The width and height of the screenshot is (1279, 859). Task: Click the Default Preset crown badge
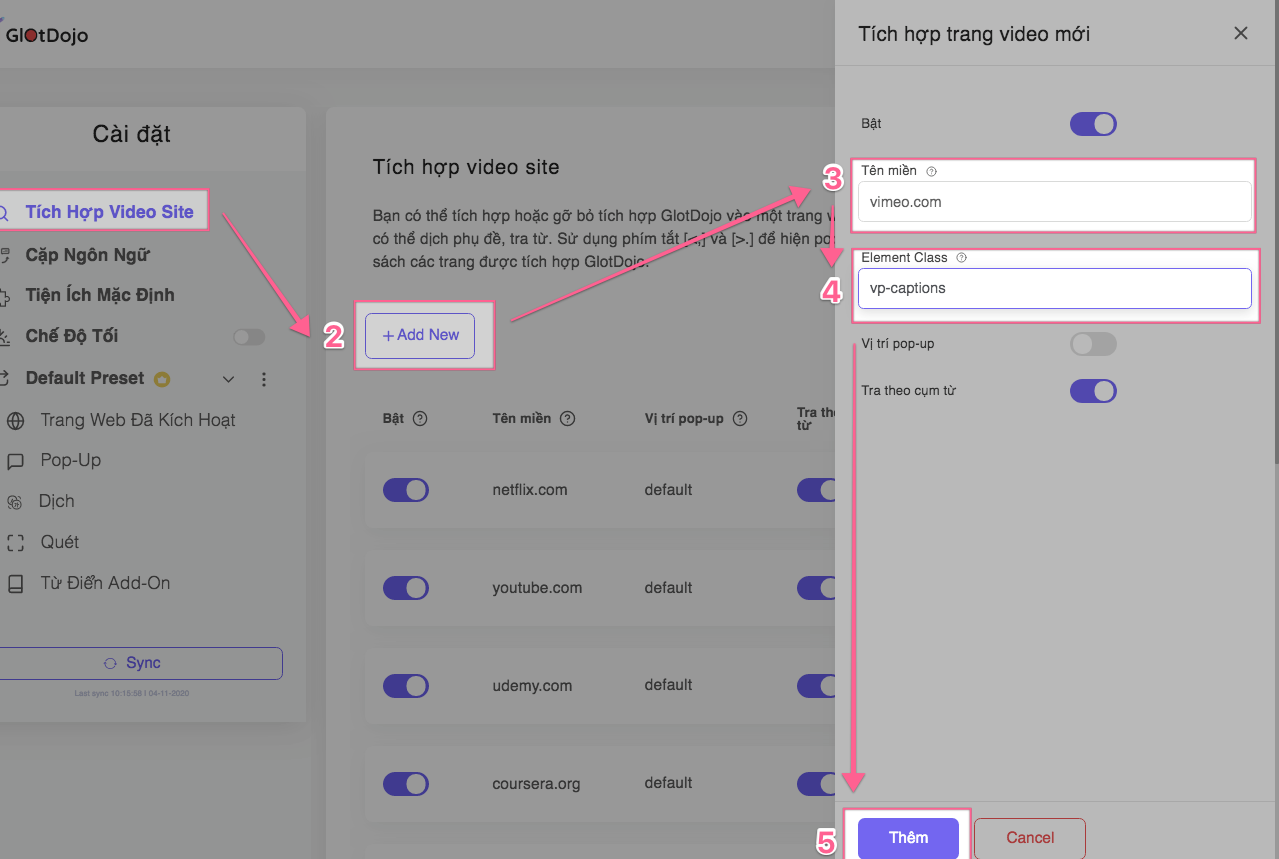[x=162, y=379]
